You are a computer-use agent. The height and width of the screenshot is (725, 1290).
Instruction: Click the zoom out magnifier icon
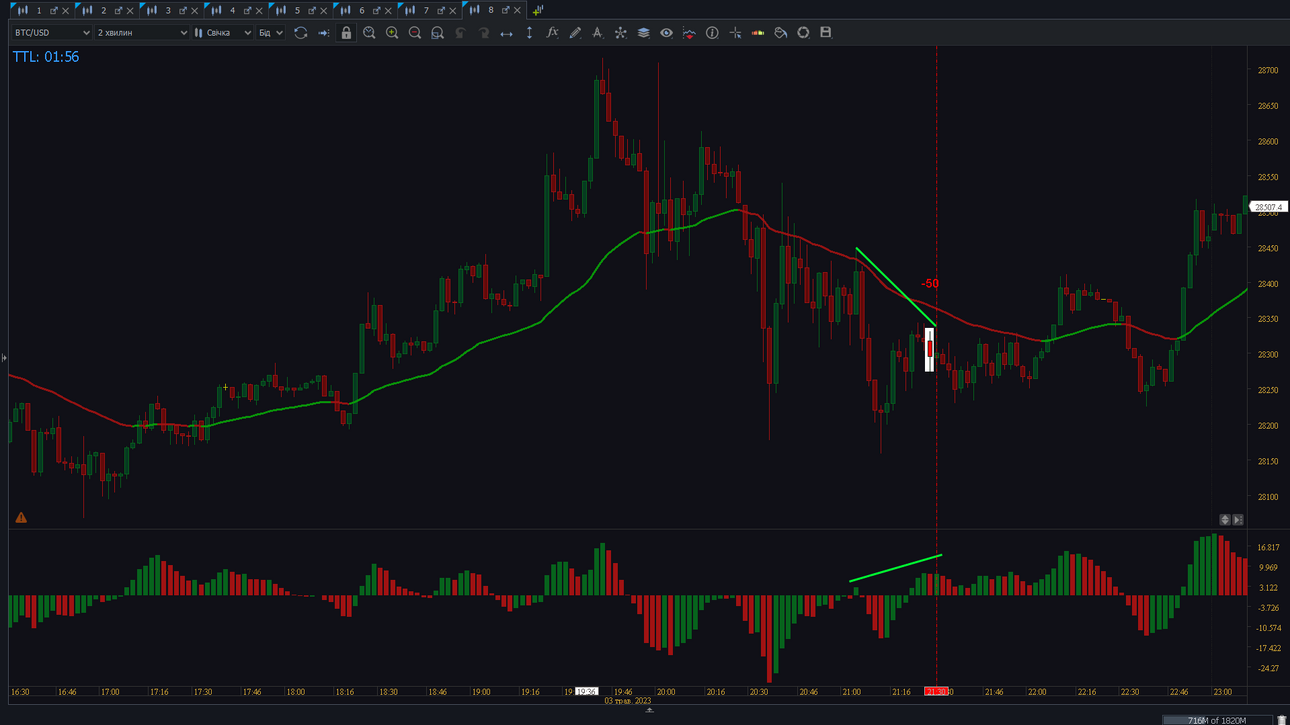coord(415,33)
